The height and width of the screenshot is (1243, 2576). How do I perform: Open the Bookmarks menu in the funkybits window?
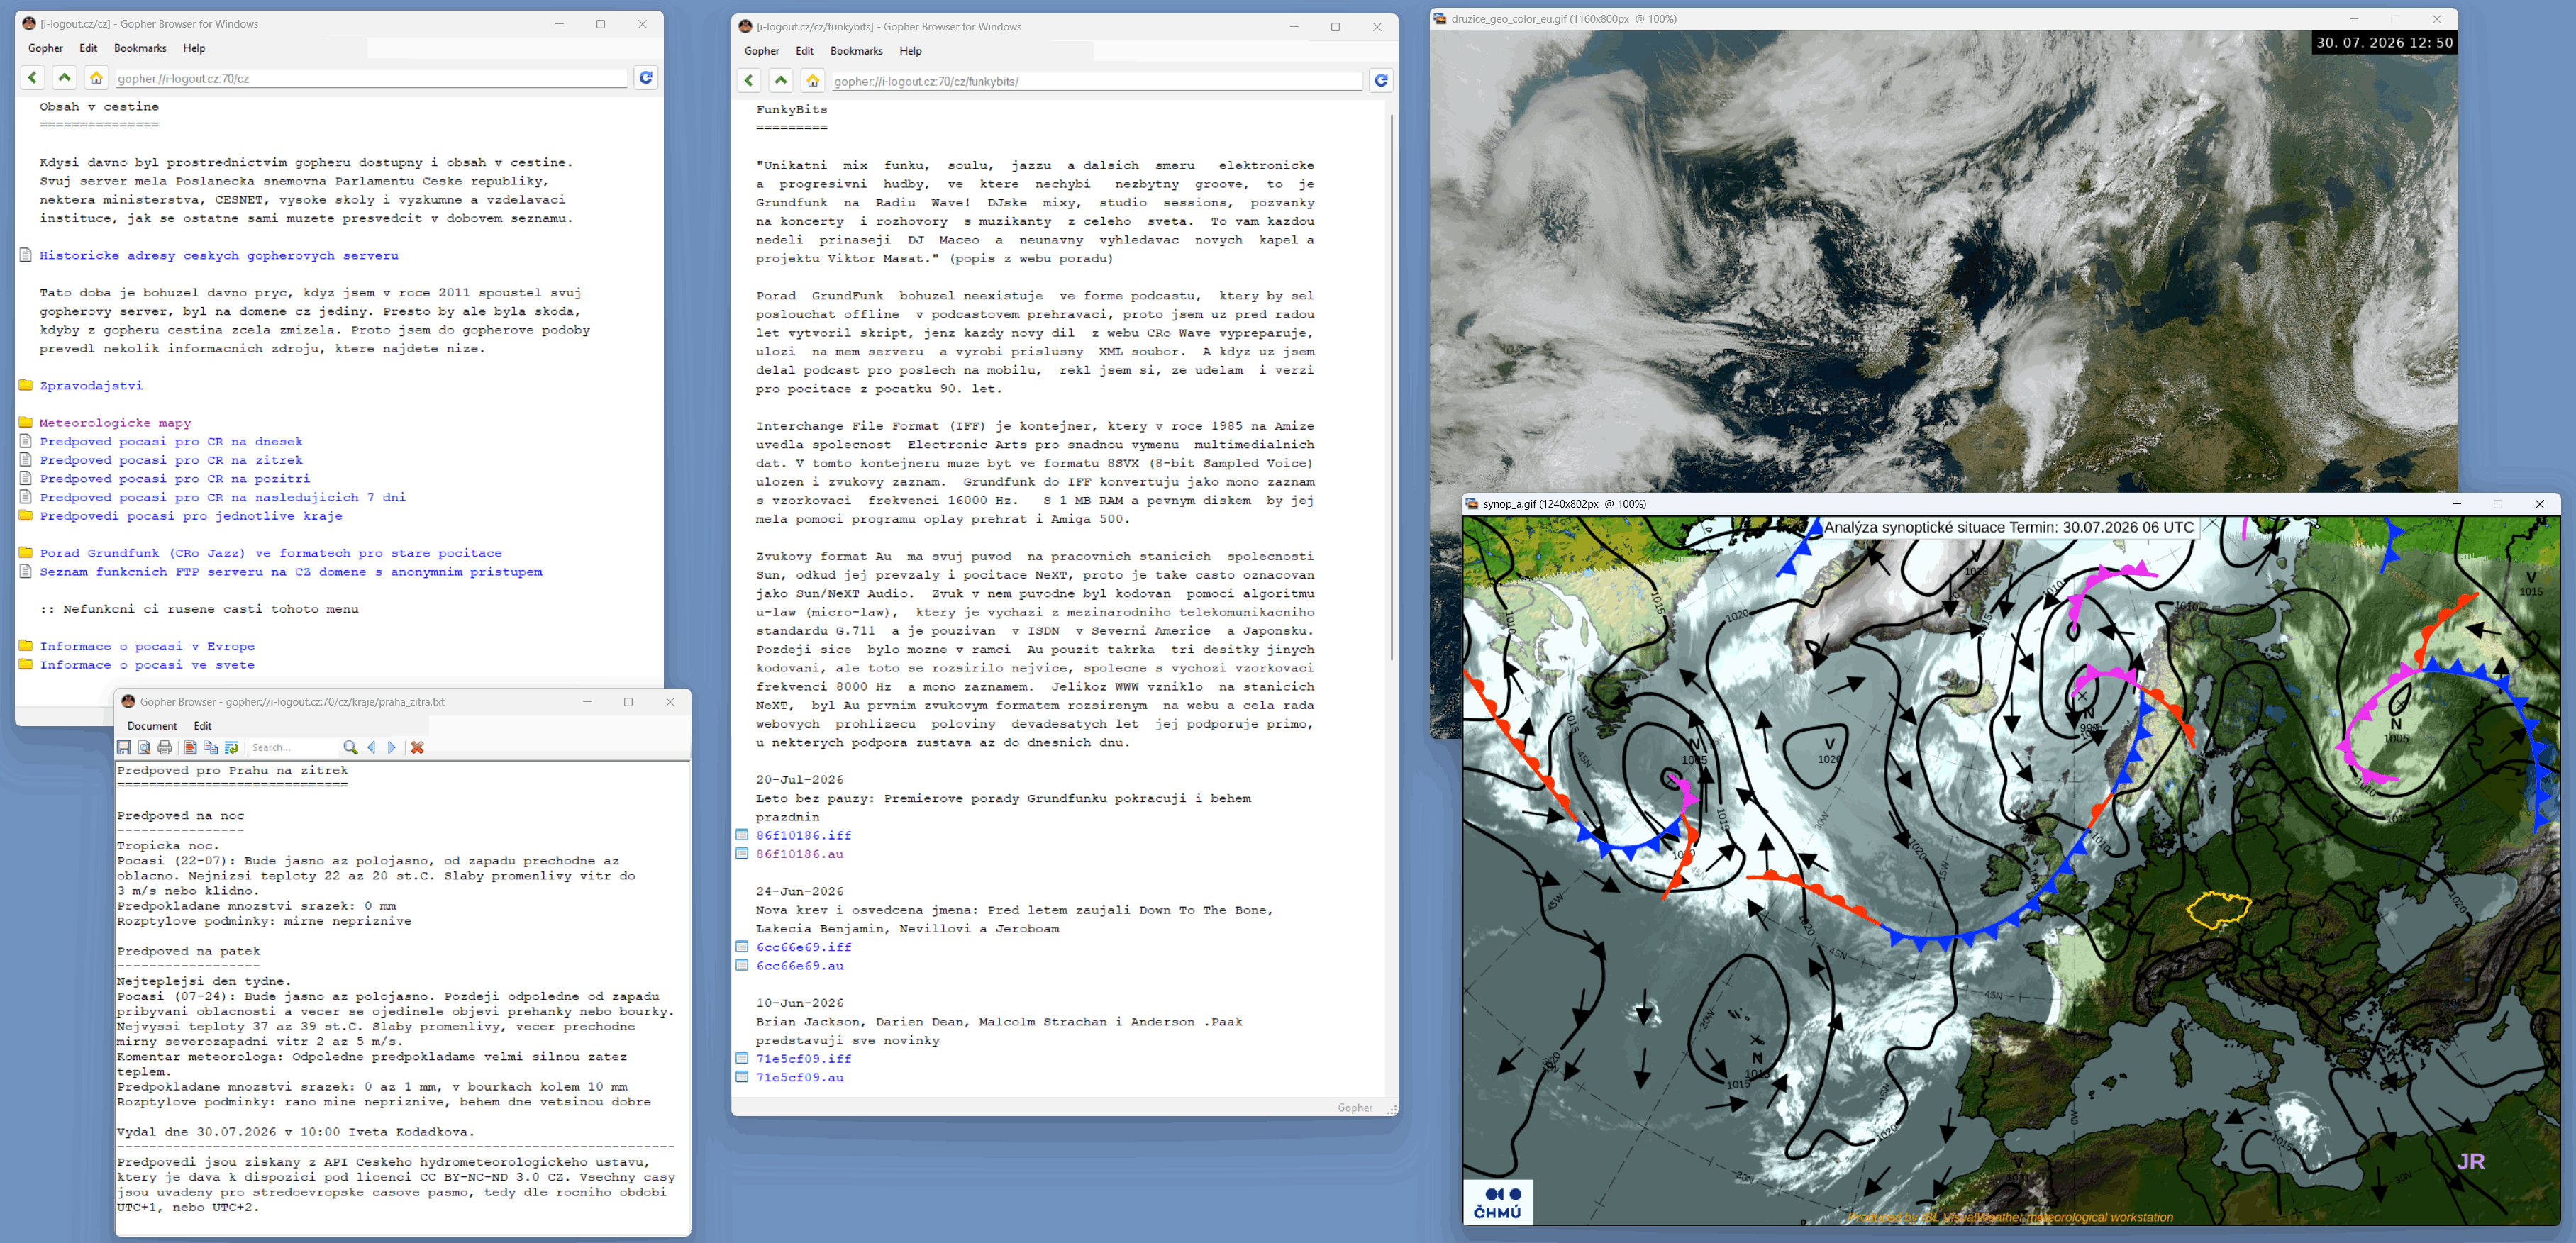click(x=857, y=51)
